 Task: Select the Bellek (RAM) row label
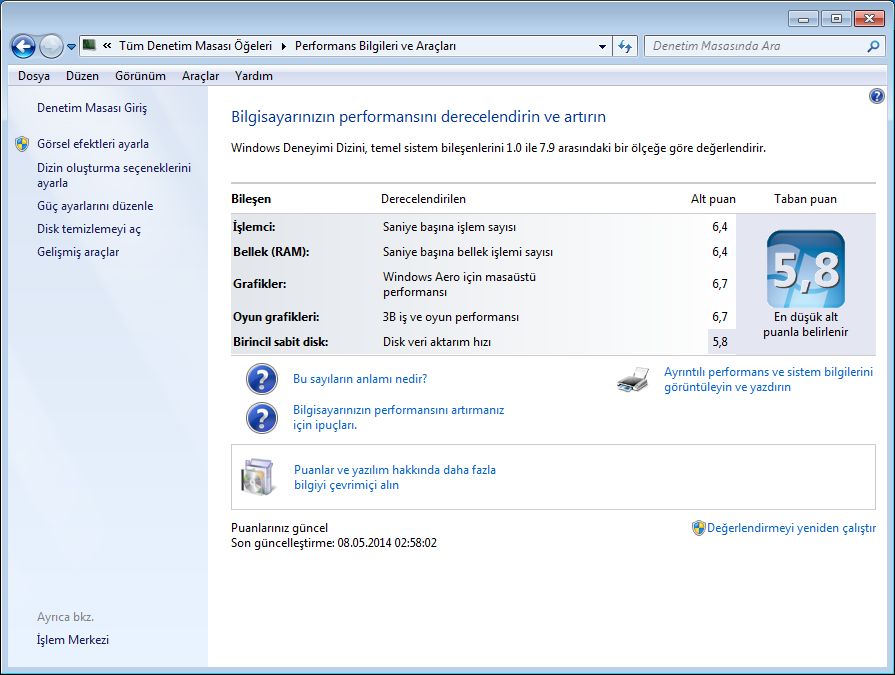tap(271, 252)
